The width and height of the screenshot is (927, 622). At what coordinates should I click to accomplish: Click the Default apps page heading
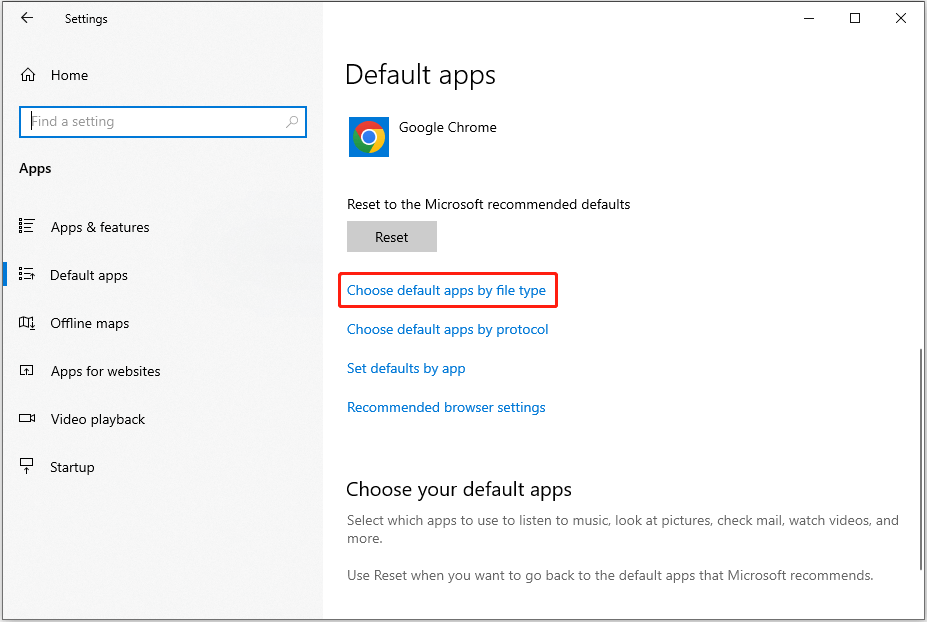coord(420,76)
